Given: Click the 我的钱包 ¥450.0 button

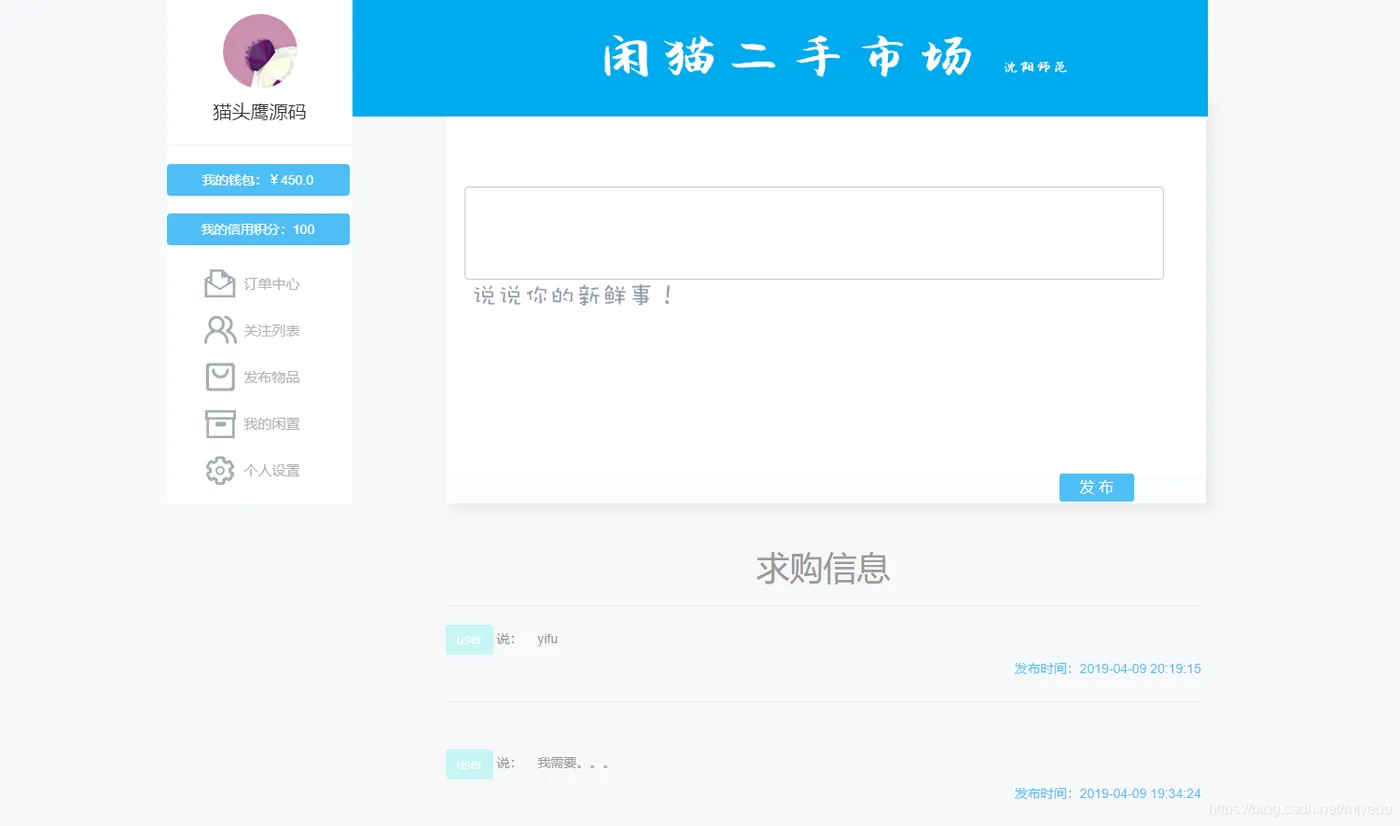Looking at the screenshot, I should tap(258, 180).
